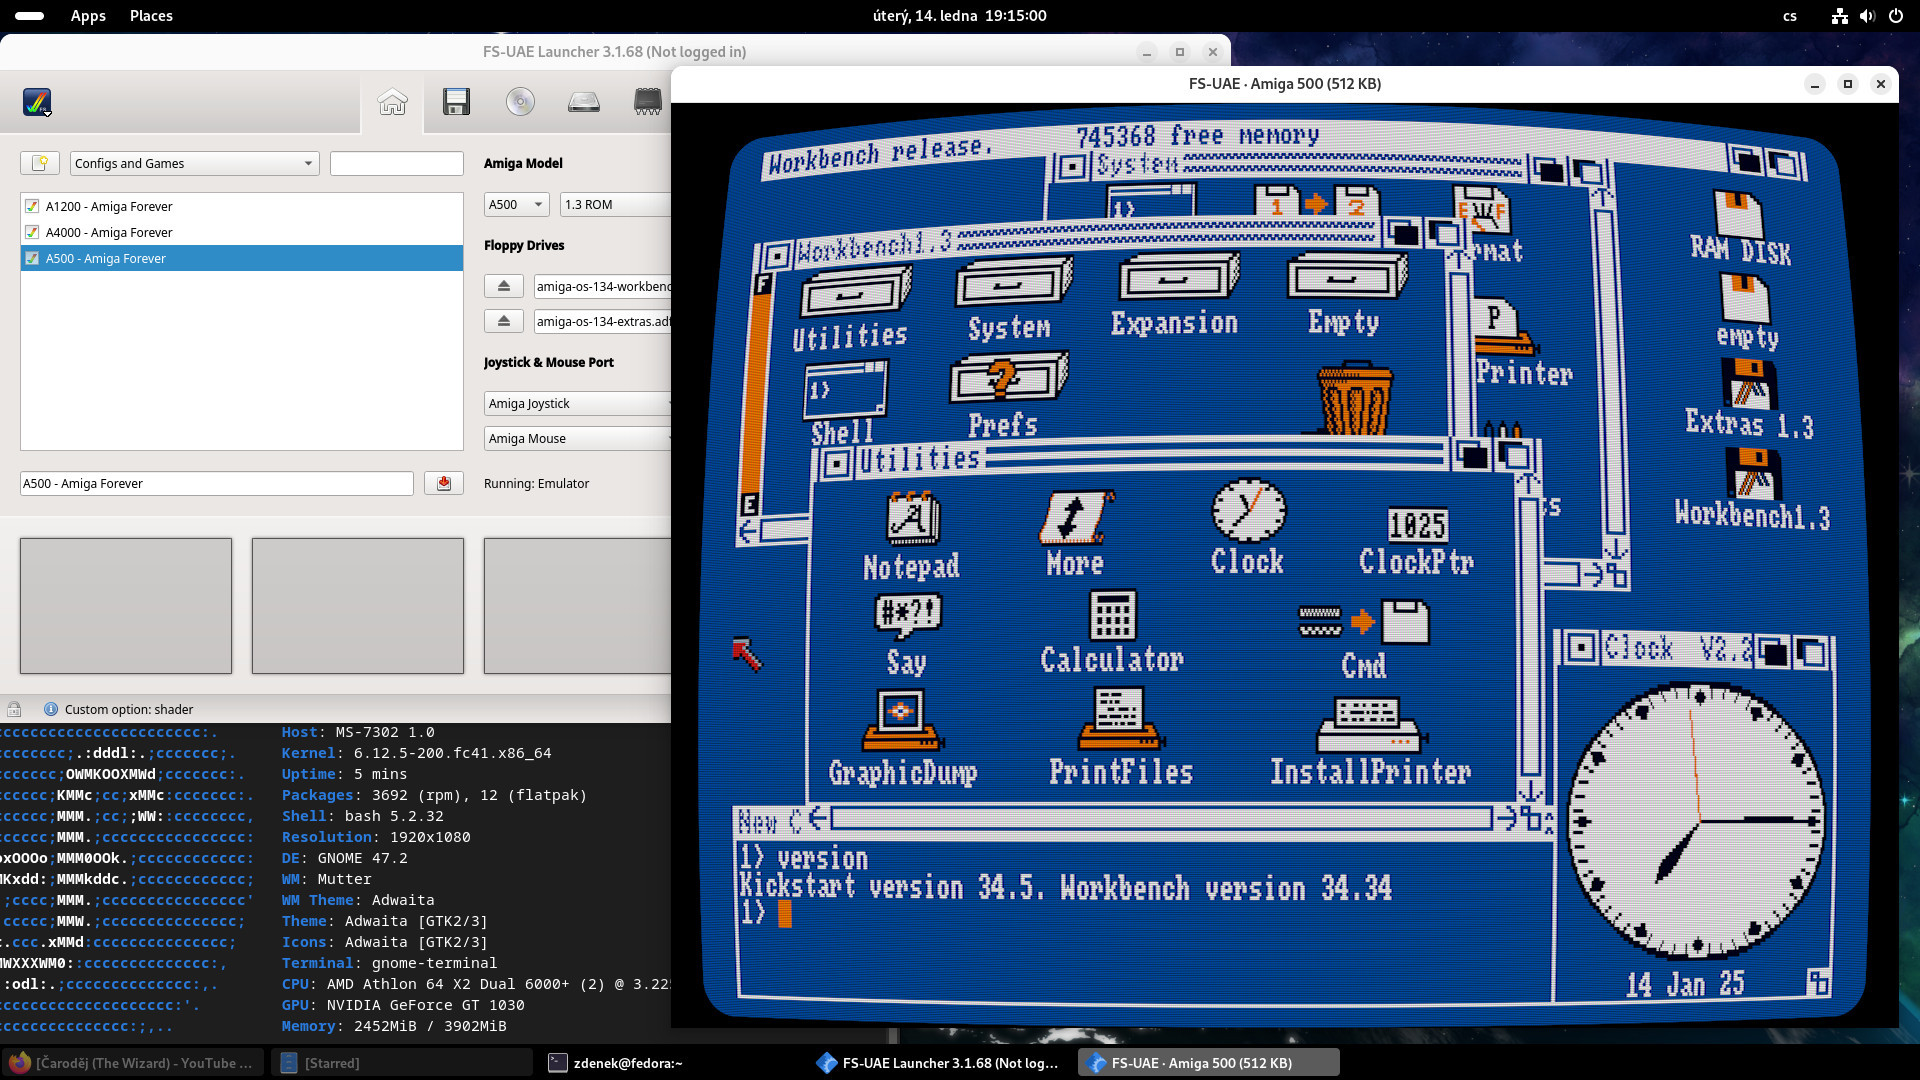Viewport: 1920px width, 1080px height.
Task: Select the Workbench1.3 disk icon on the desktop
Action: (x=1753, y=473)
